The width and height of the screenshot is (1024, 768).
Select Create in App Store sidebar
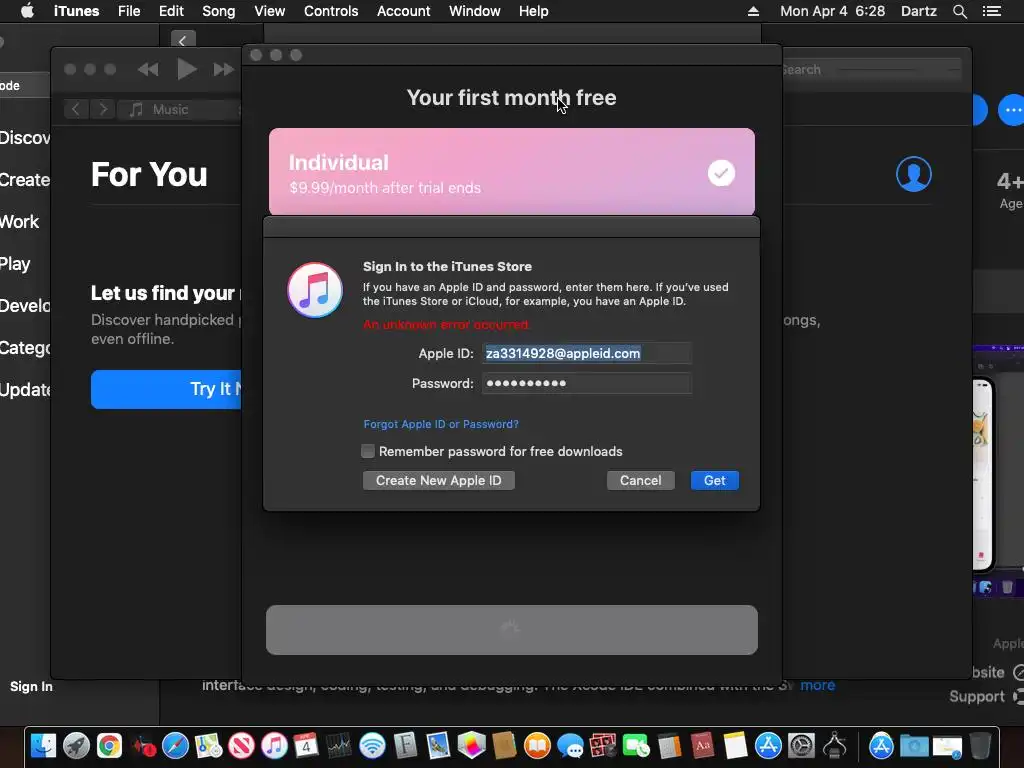25,180
